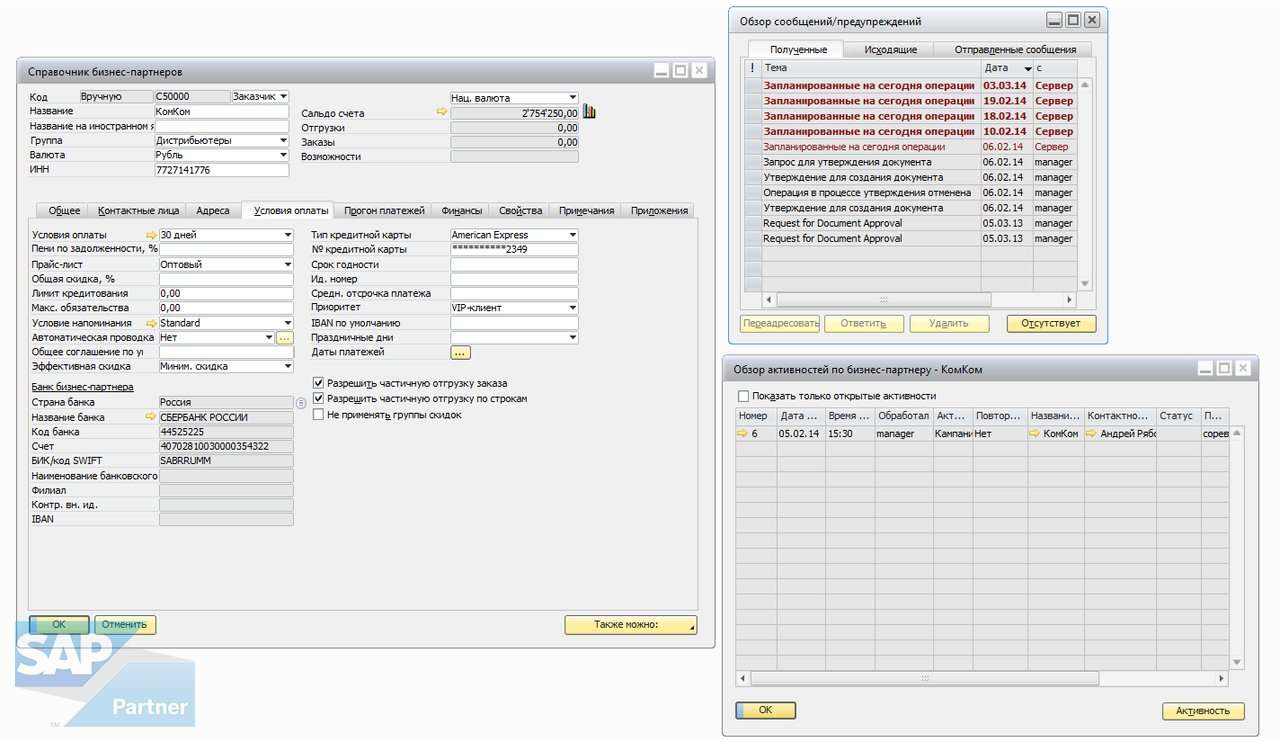This screenshot has height=742, width=1280.
Task: Enable Разрешить частичную отгрузку заказа checkbox
Action: [318, 383]
